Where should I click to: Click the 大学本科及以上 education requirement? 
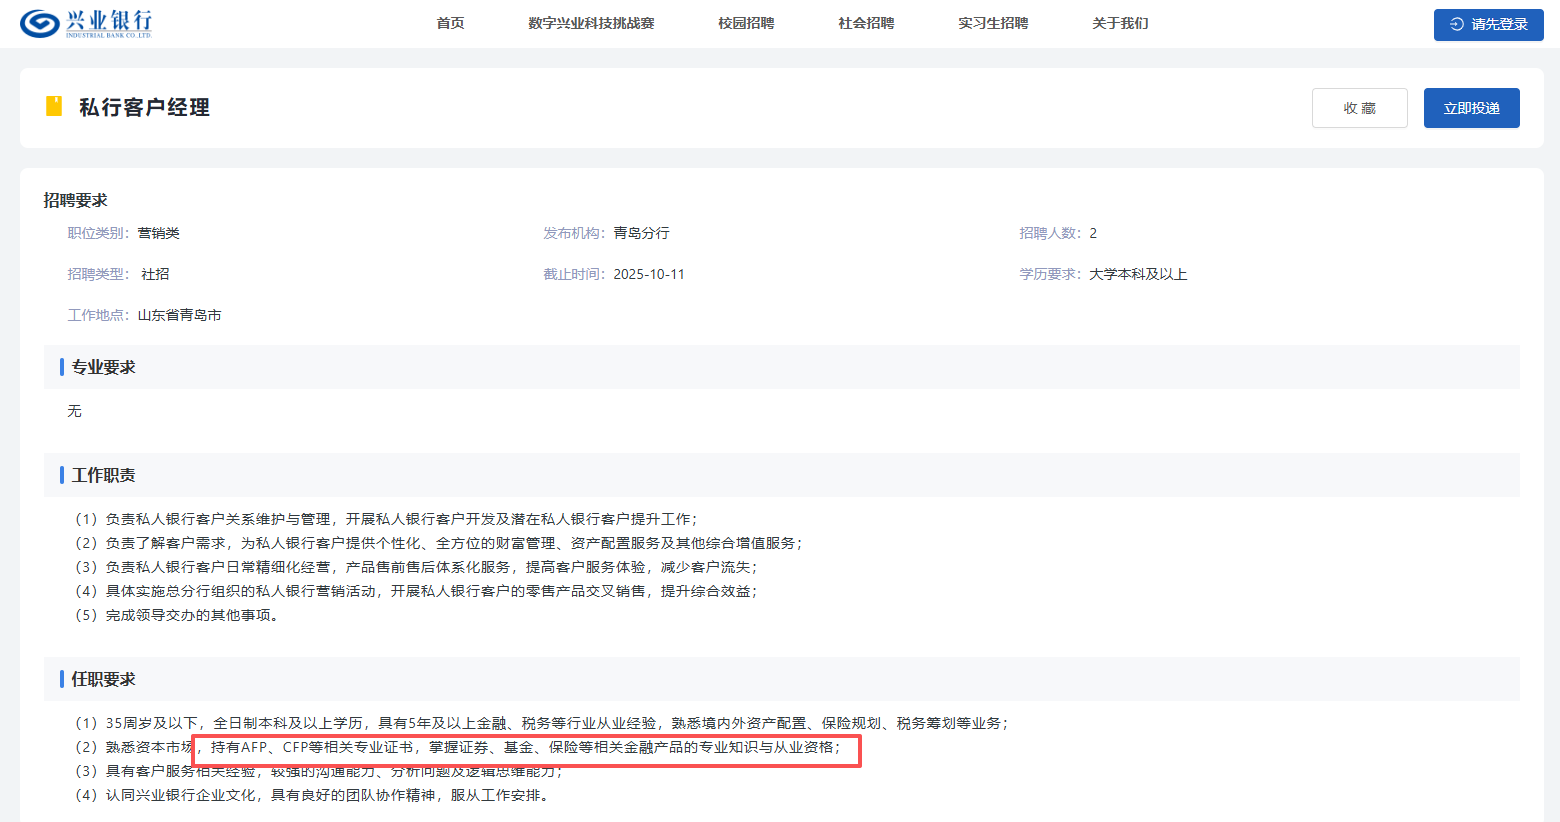[1138, 274]
